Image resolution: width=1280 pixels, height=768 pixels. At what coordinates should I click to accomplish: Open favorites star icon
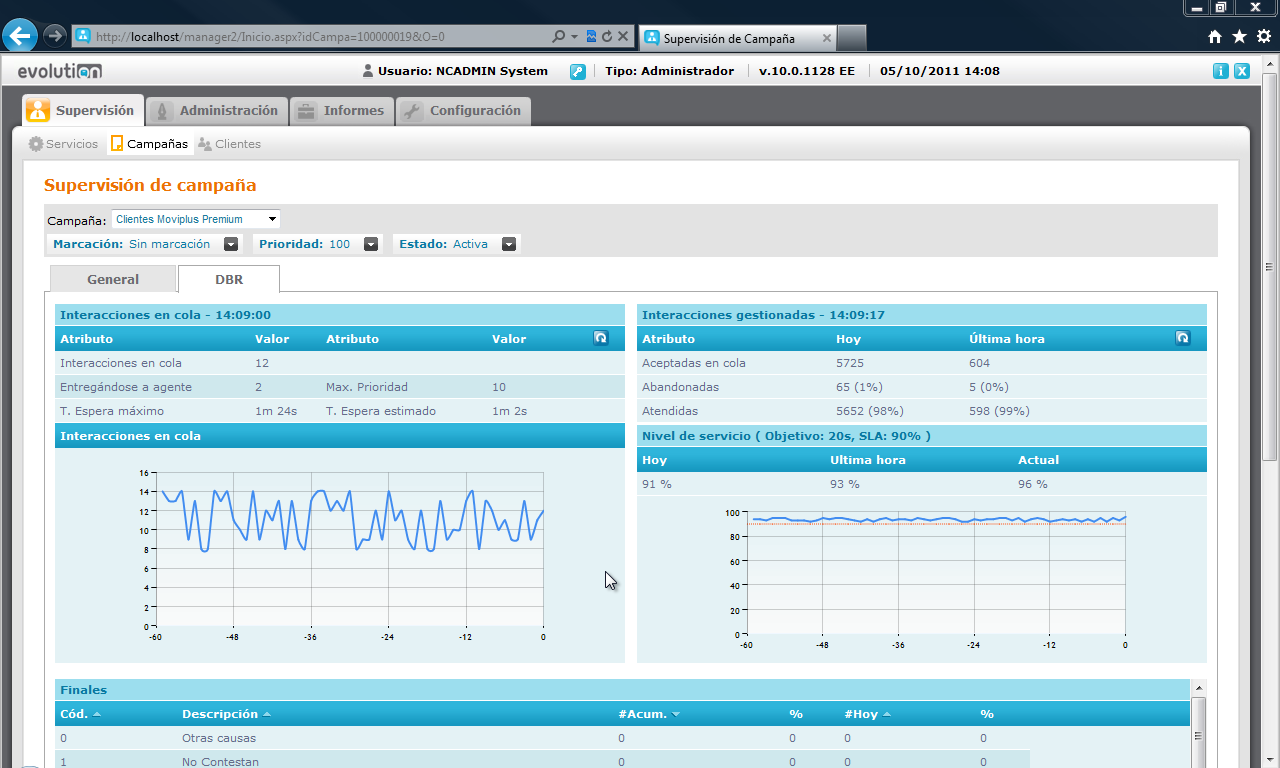click(1239, 37)
